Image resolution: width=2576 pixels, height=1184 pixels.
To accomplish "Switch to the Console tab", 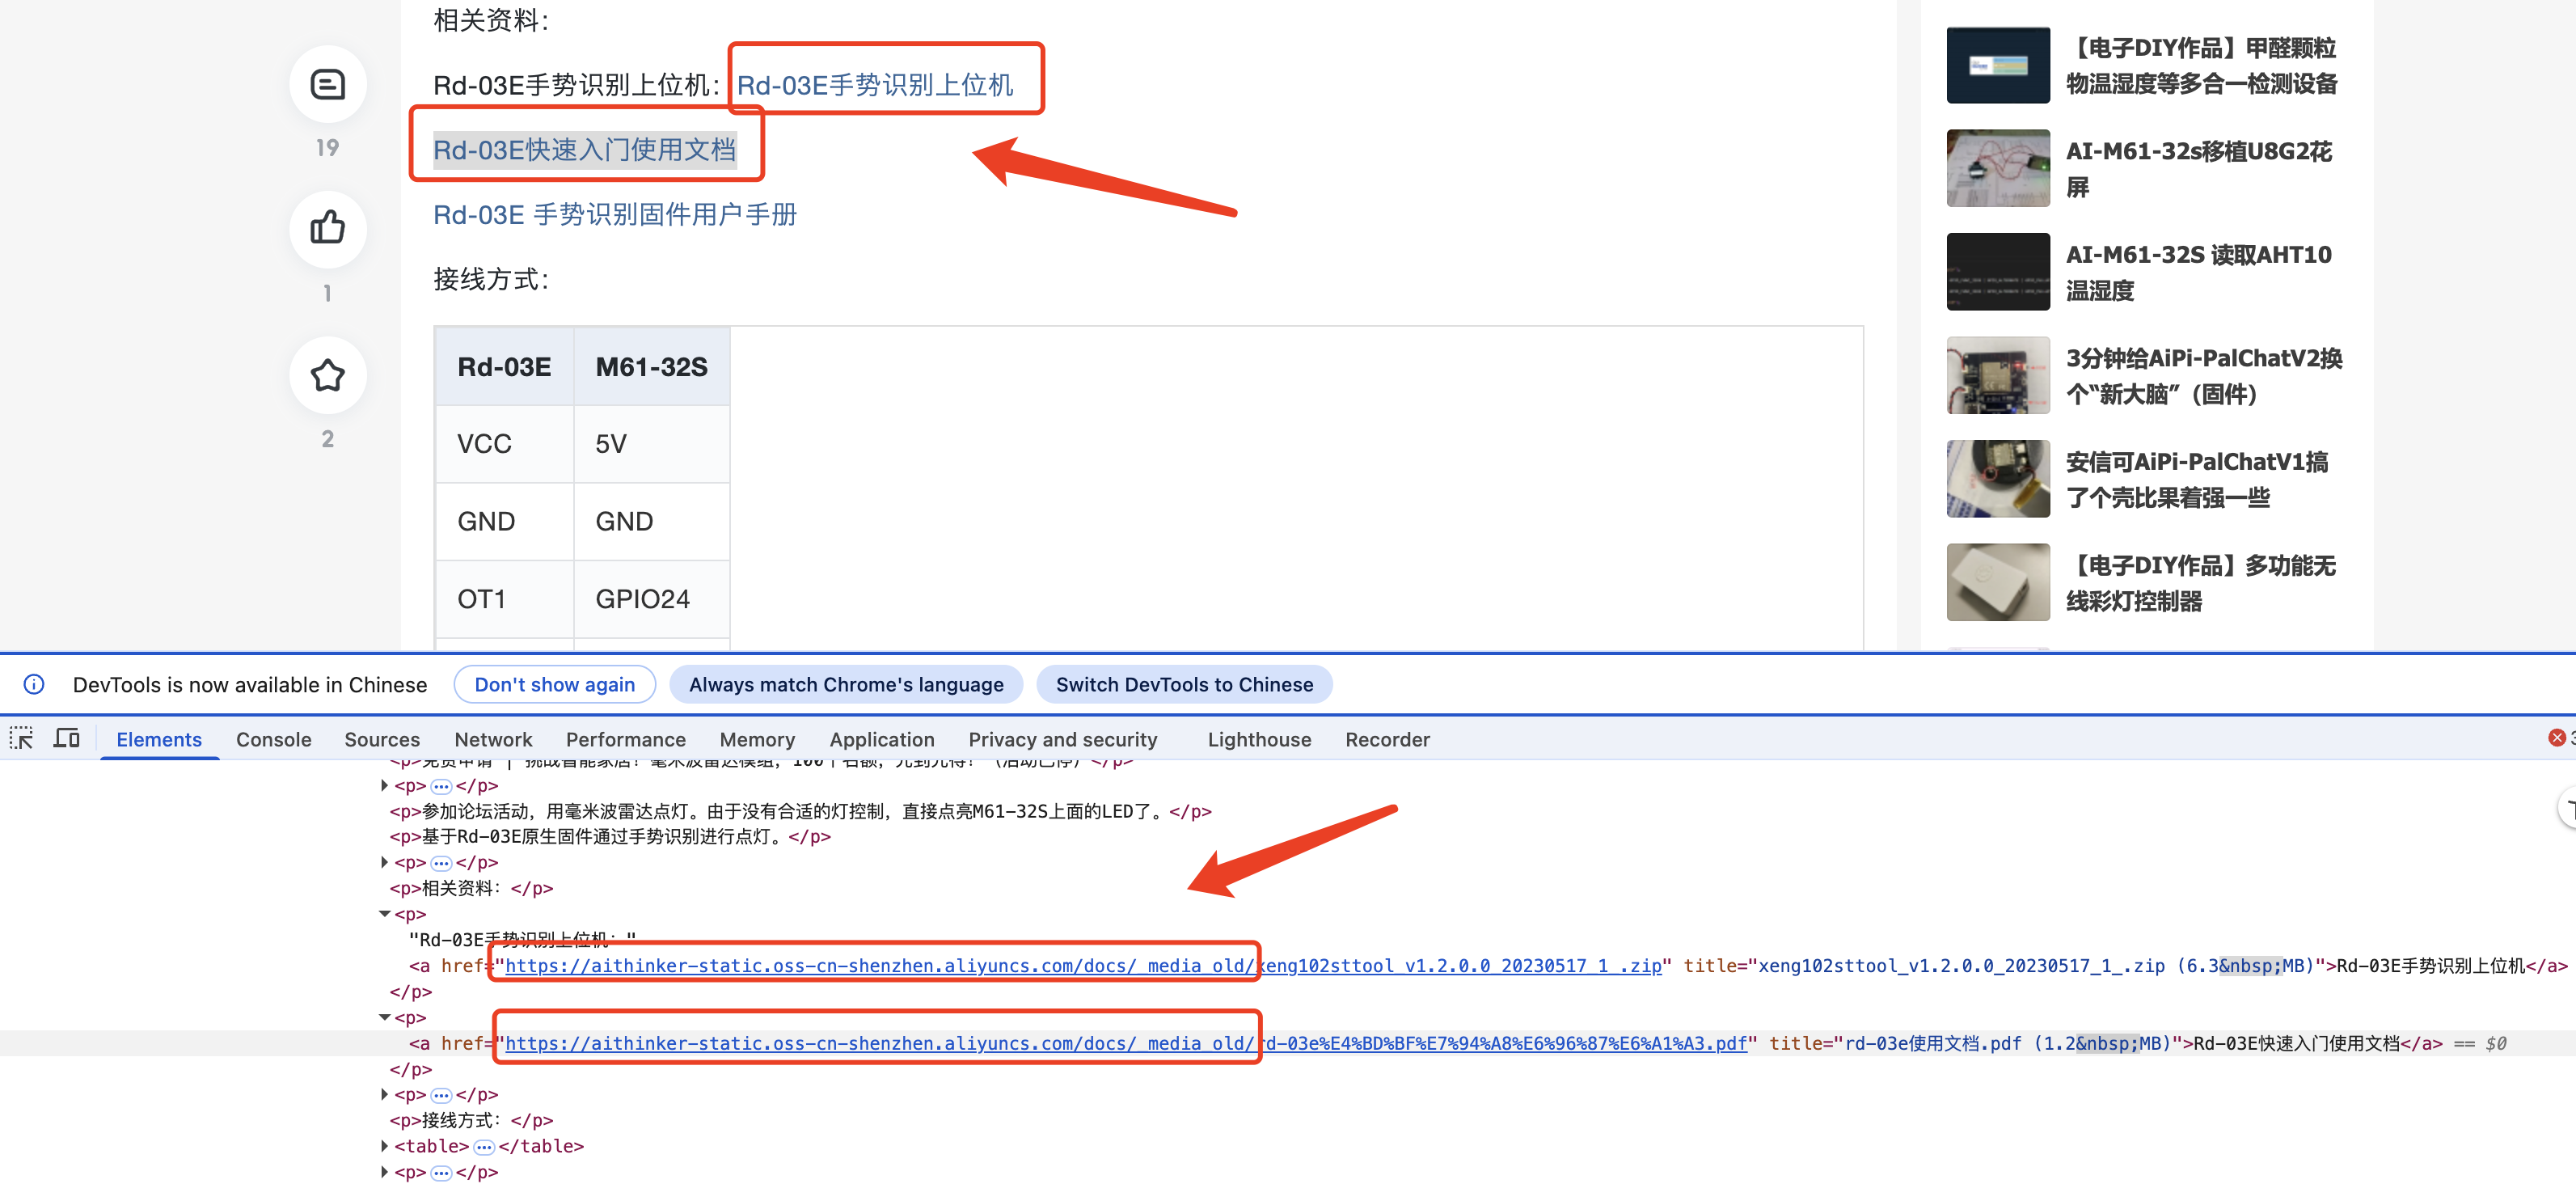I will (x=273, y=740).
